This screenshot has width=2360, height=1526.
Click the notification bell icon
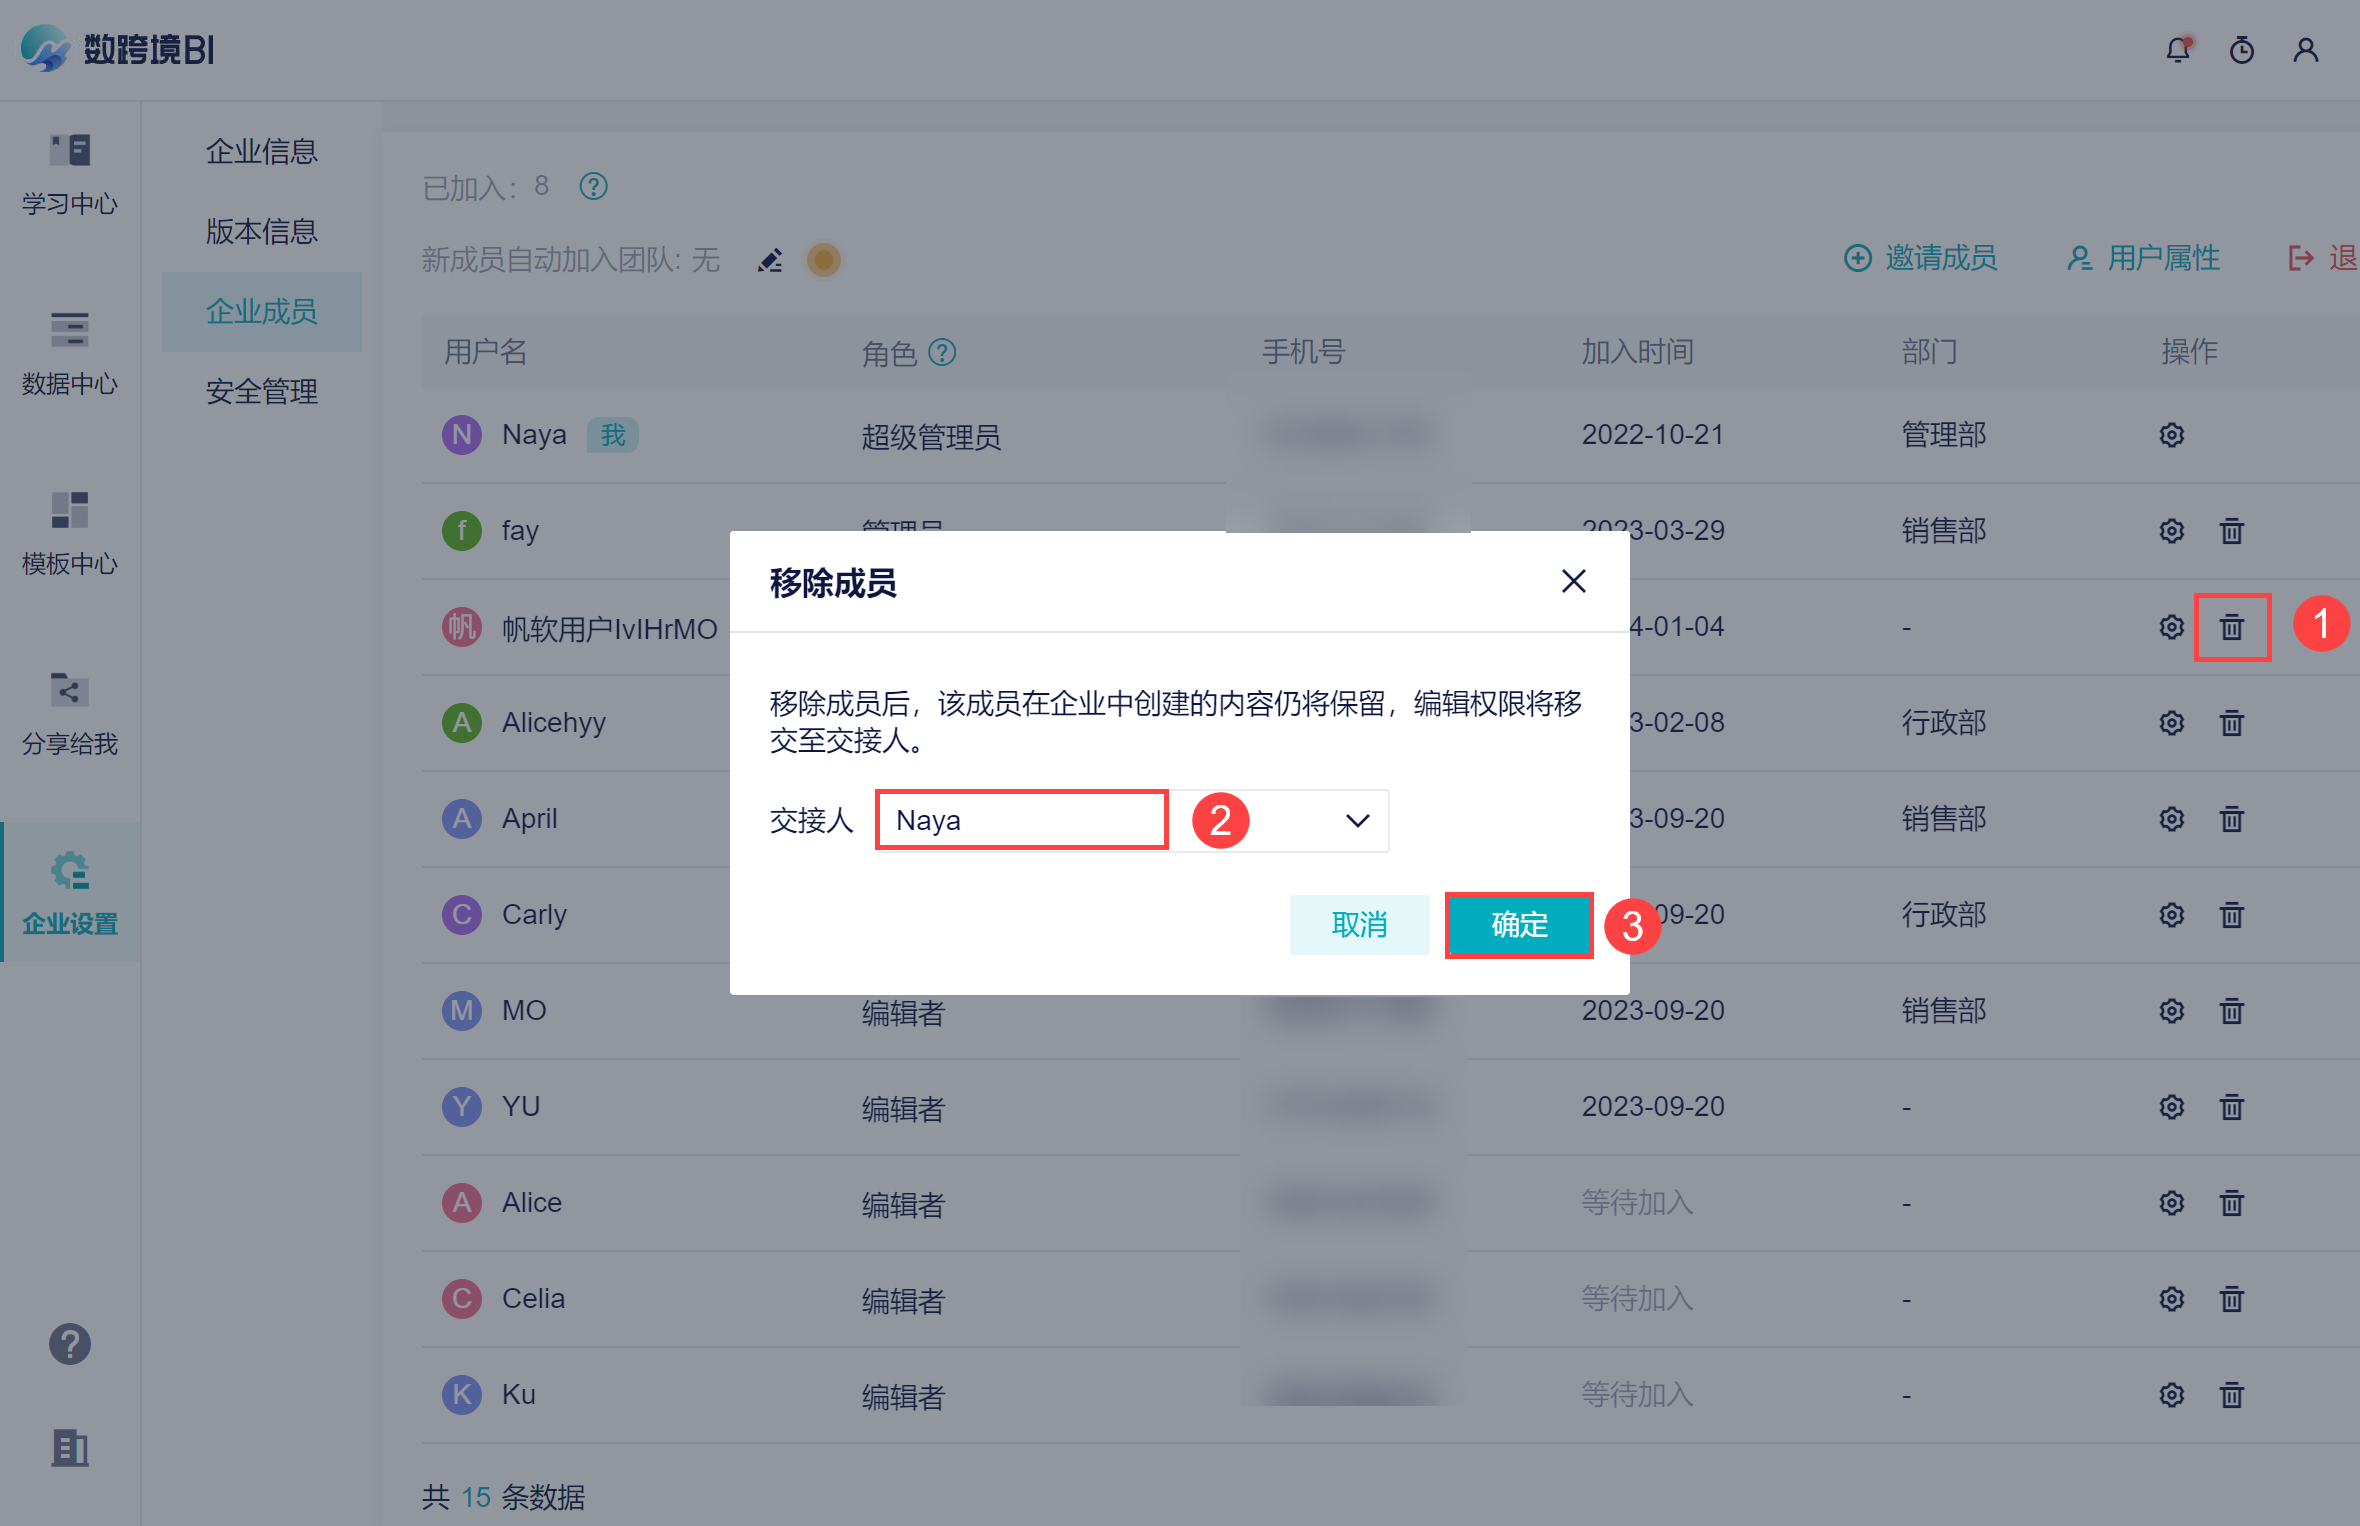[x=2178, y=50]
